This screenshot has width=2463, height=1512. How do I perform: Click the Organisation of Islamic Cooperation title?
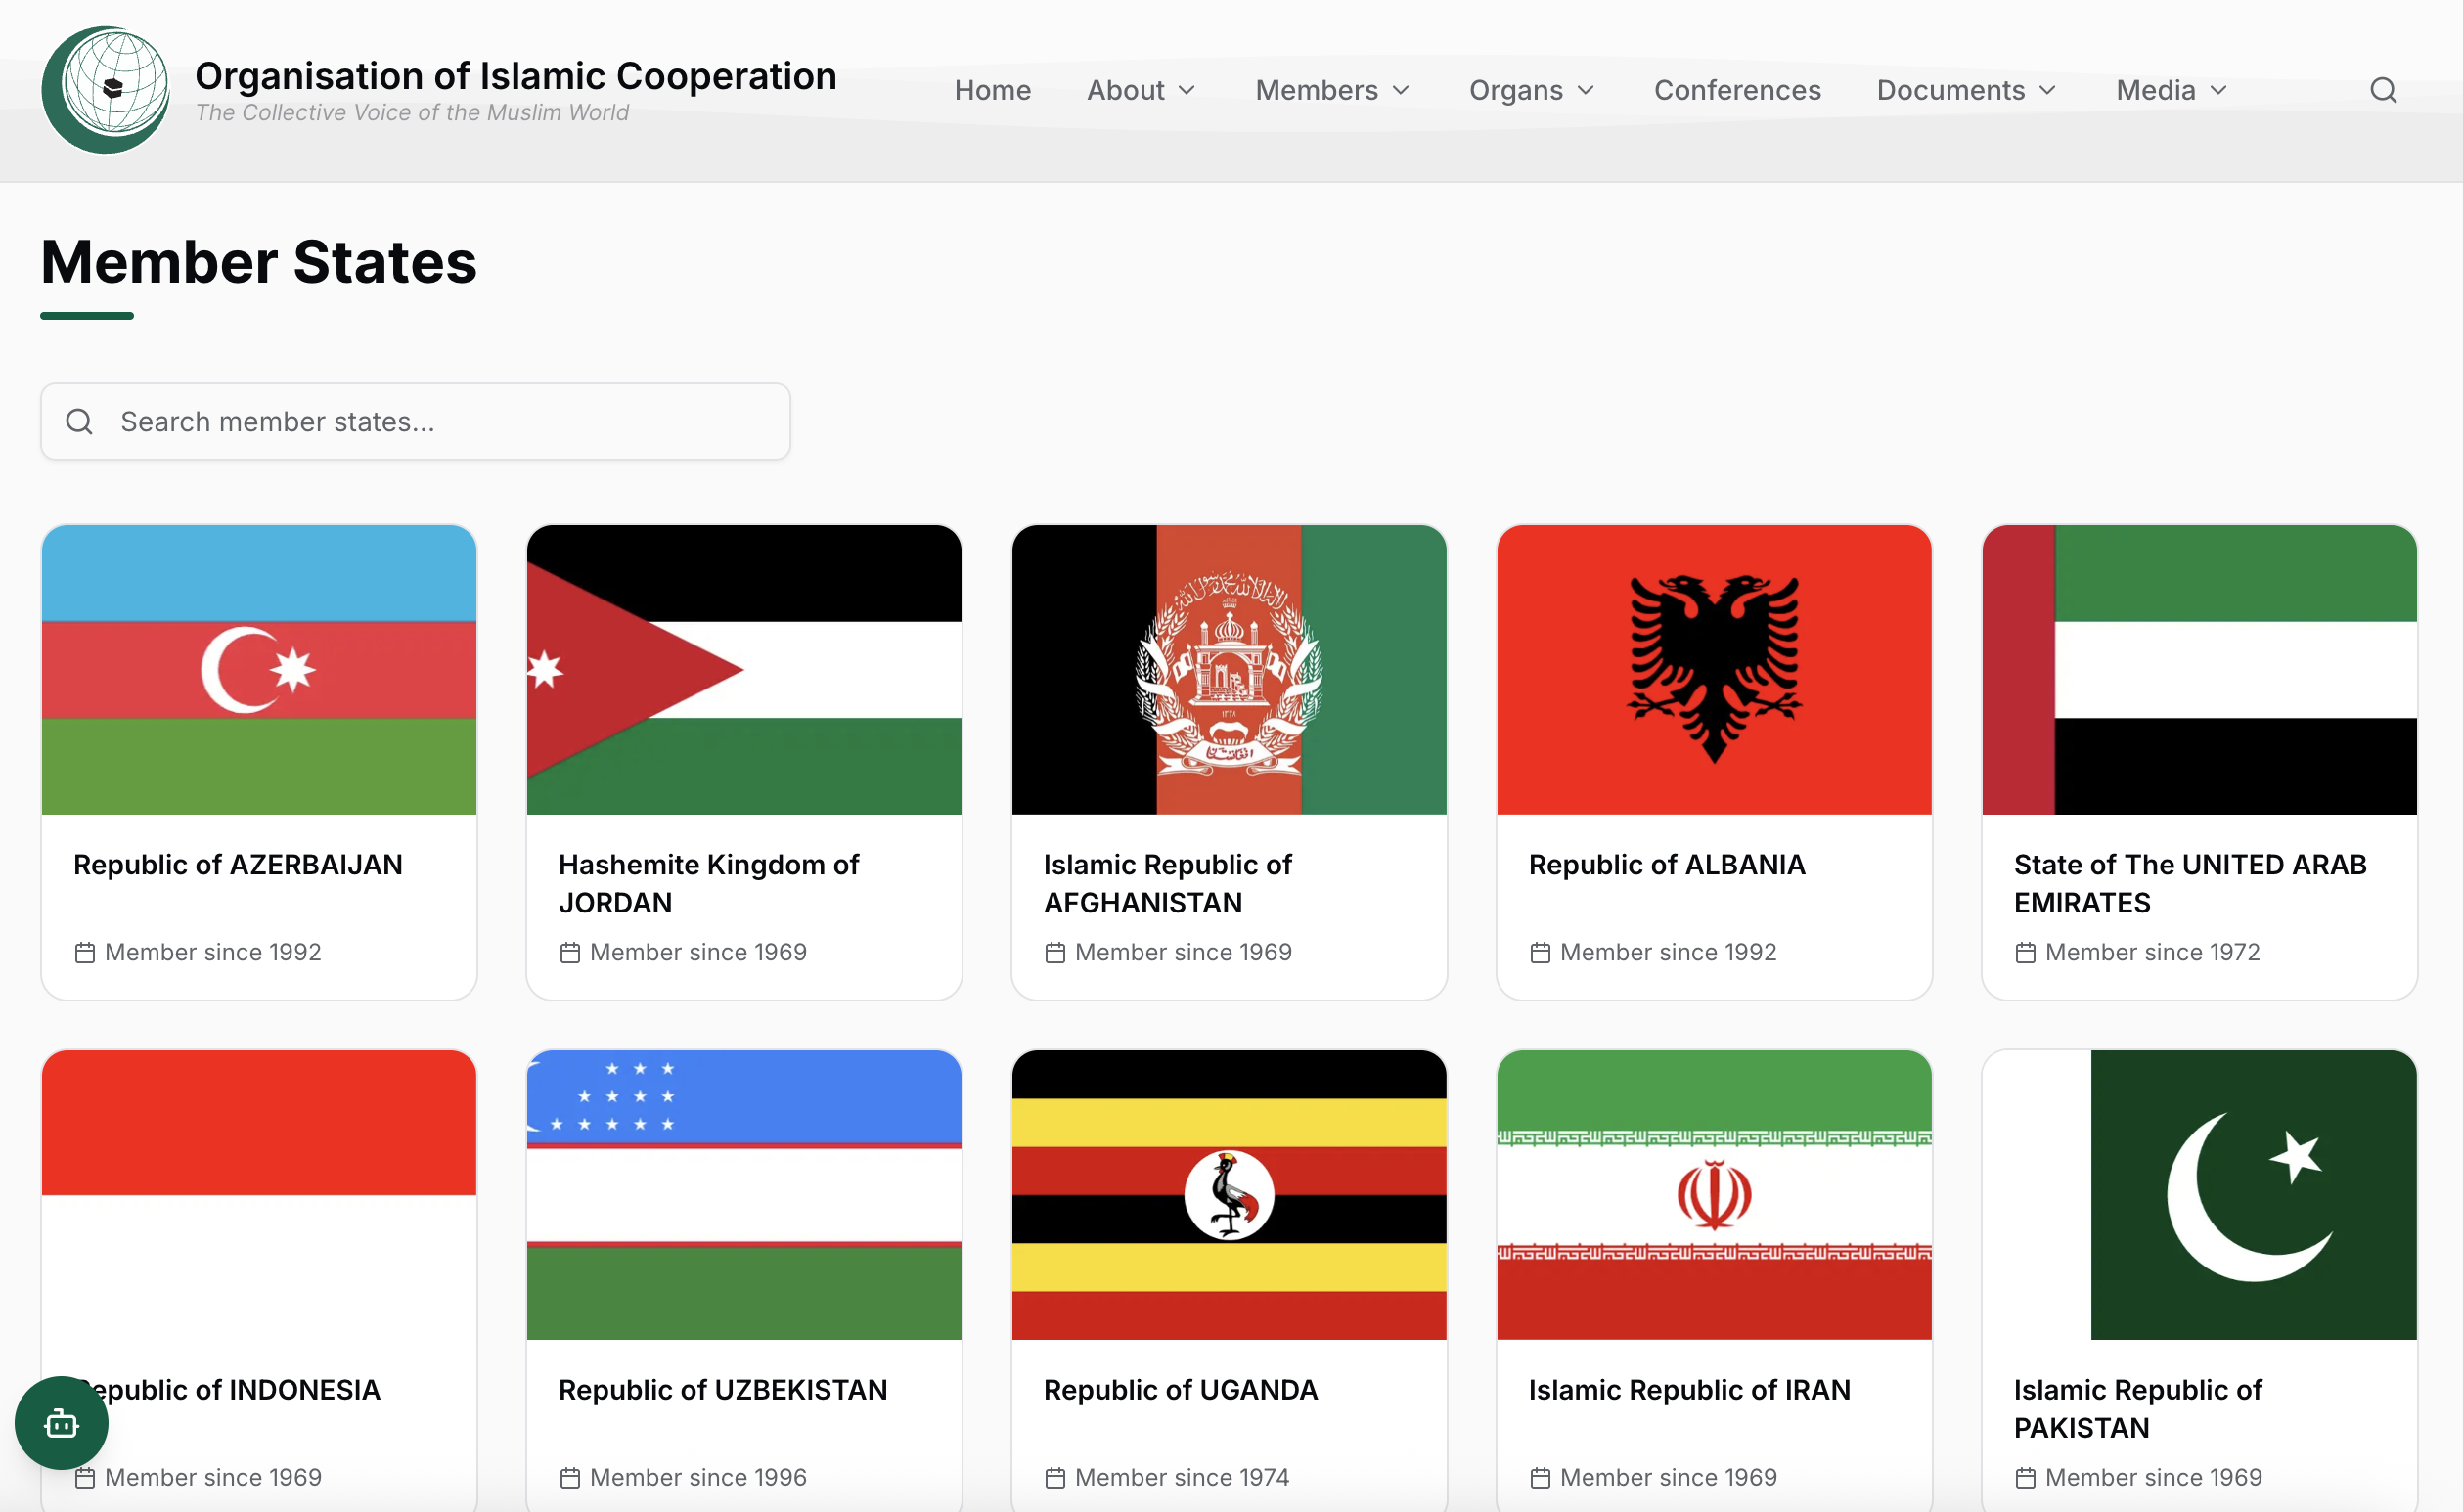pos(515,76)
